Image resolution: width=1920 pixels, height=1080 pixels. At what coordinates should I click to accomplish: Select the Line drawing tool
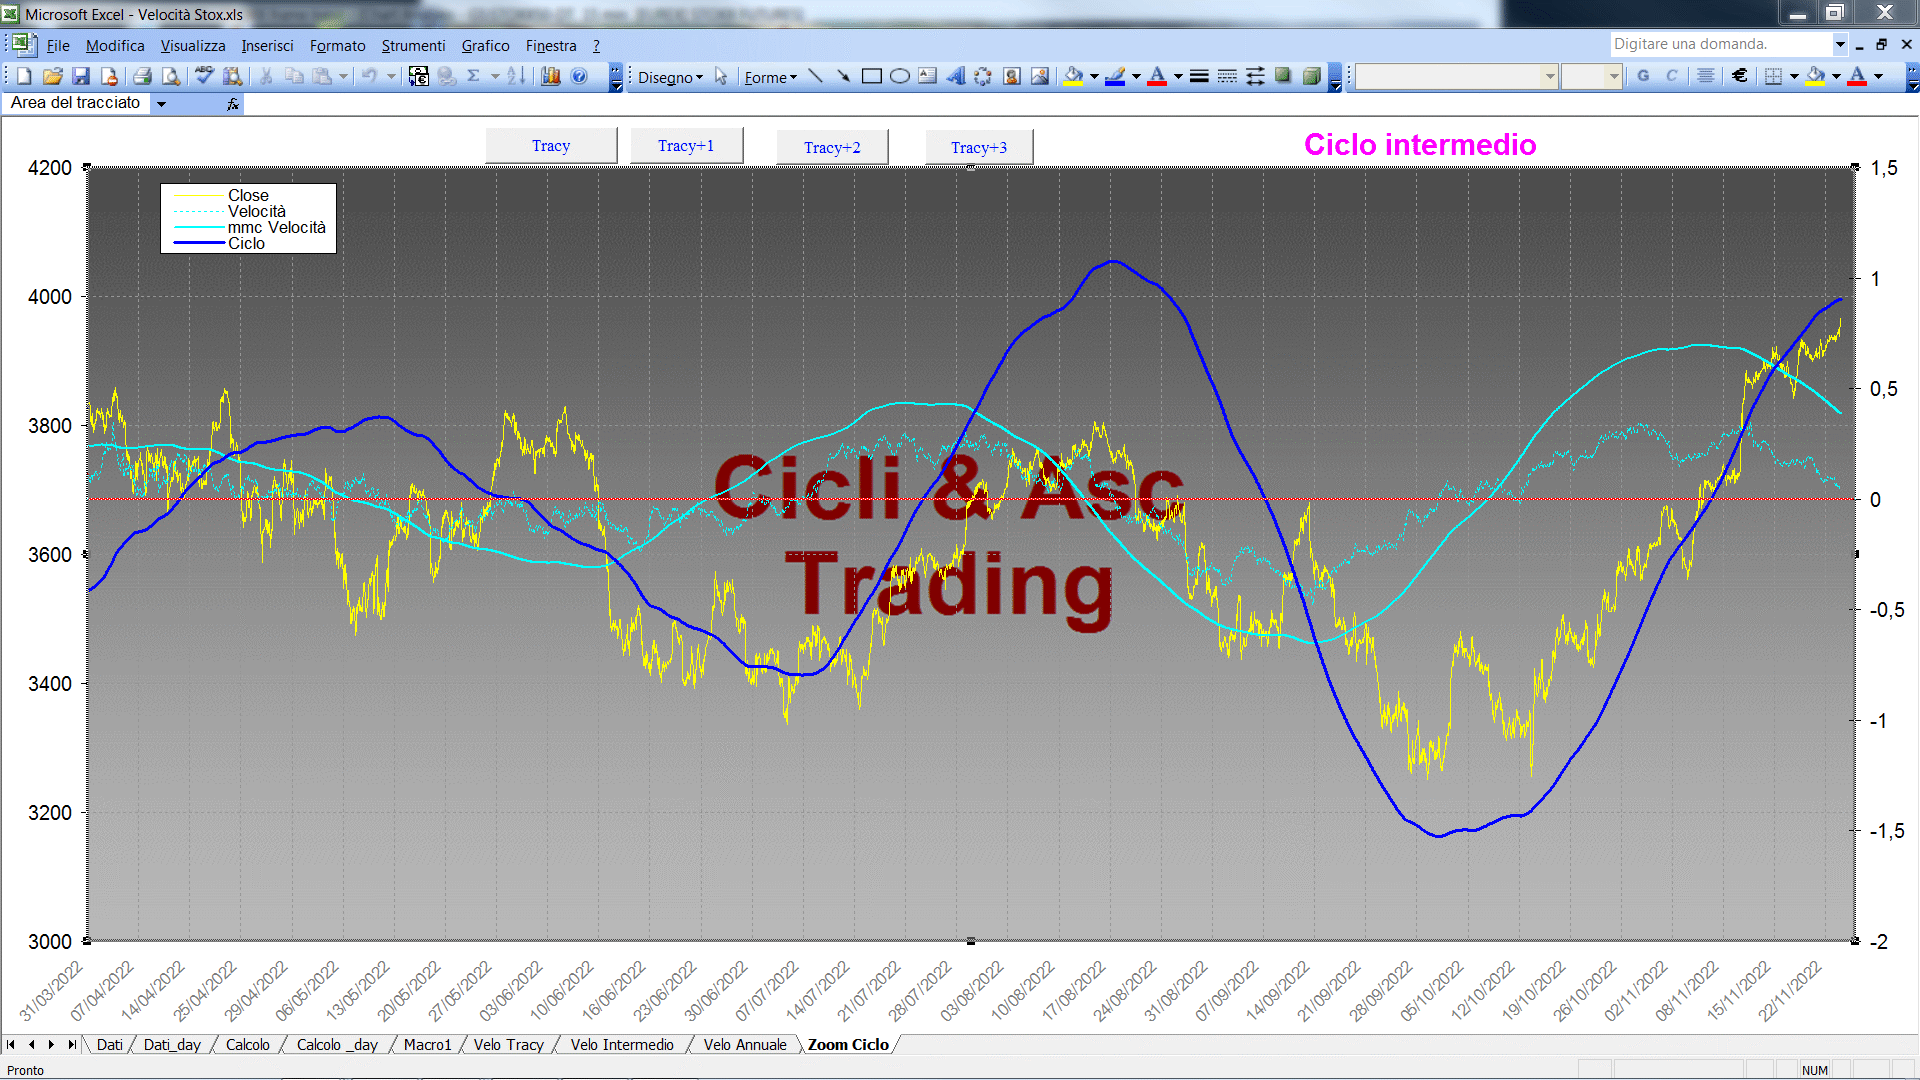(815, 77)
